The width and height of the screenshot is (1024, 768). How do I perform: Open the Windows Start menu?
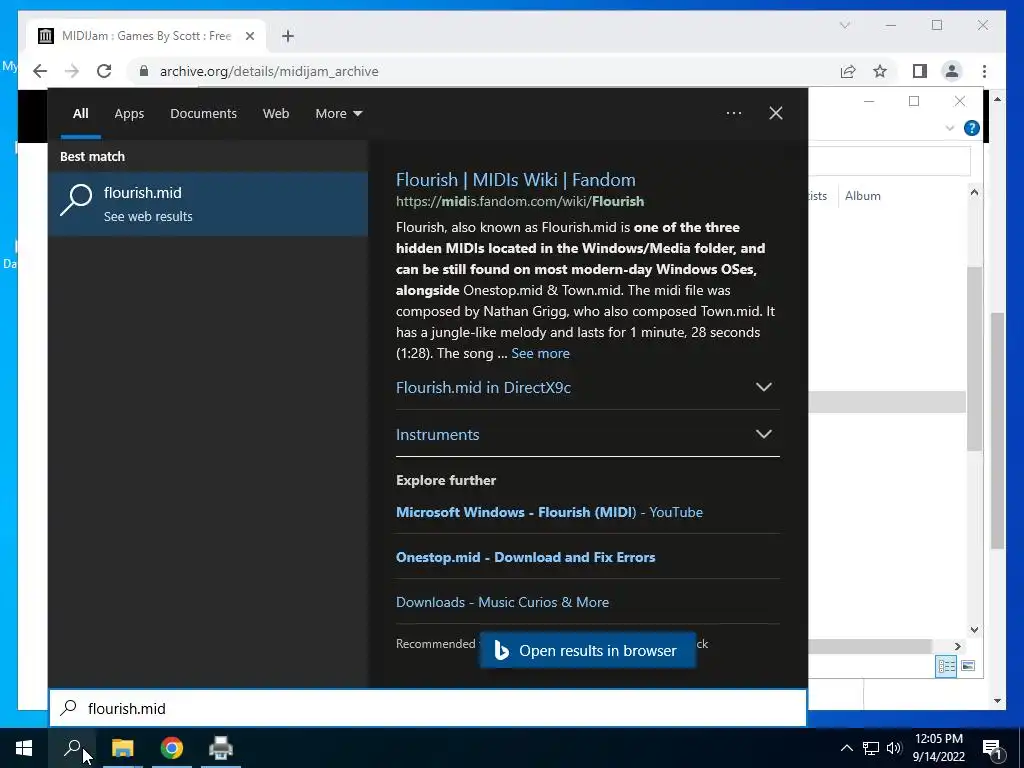(24, 748)
